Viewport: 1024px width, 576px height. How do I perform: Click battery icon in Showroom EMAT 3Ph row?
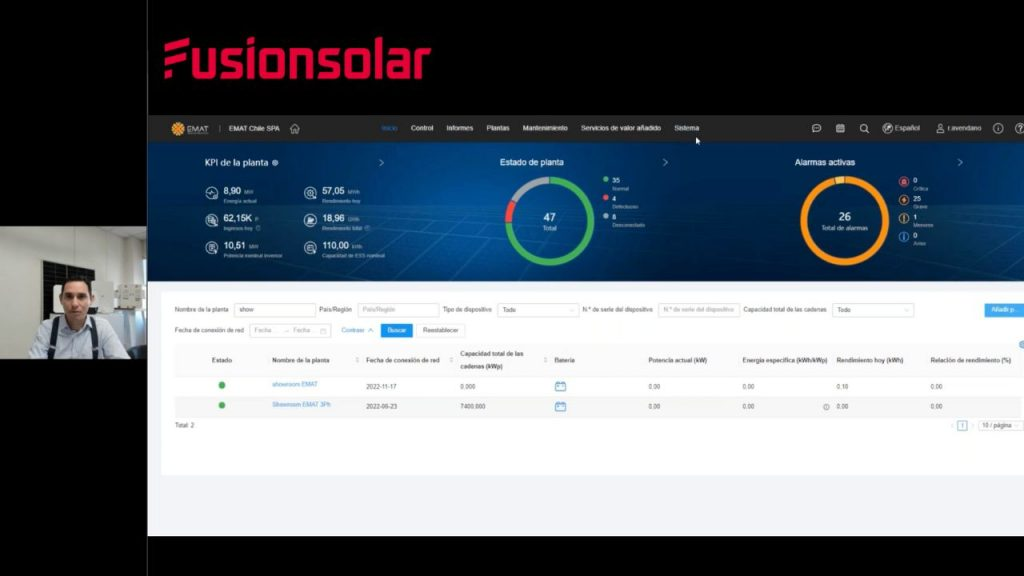point(560,406)
